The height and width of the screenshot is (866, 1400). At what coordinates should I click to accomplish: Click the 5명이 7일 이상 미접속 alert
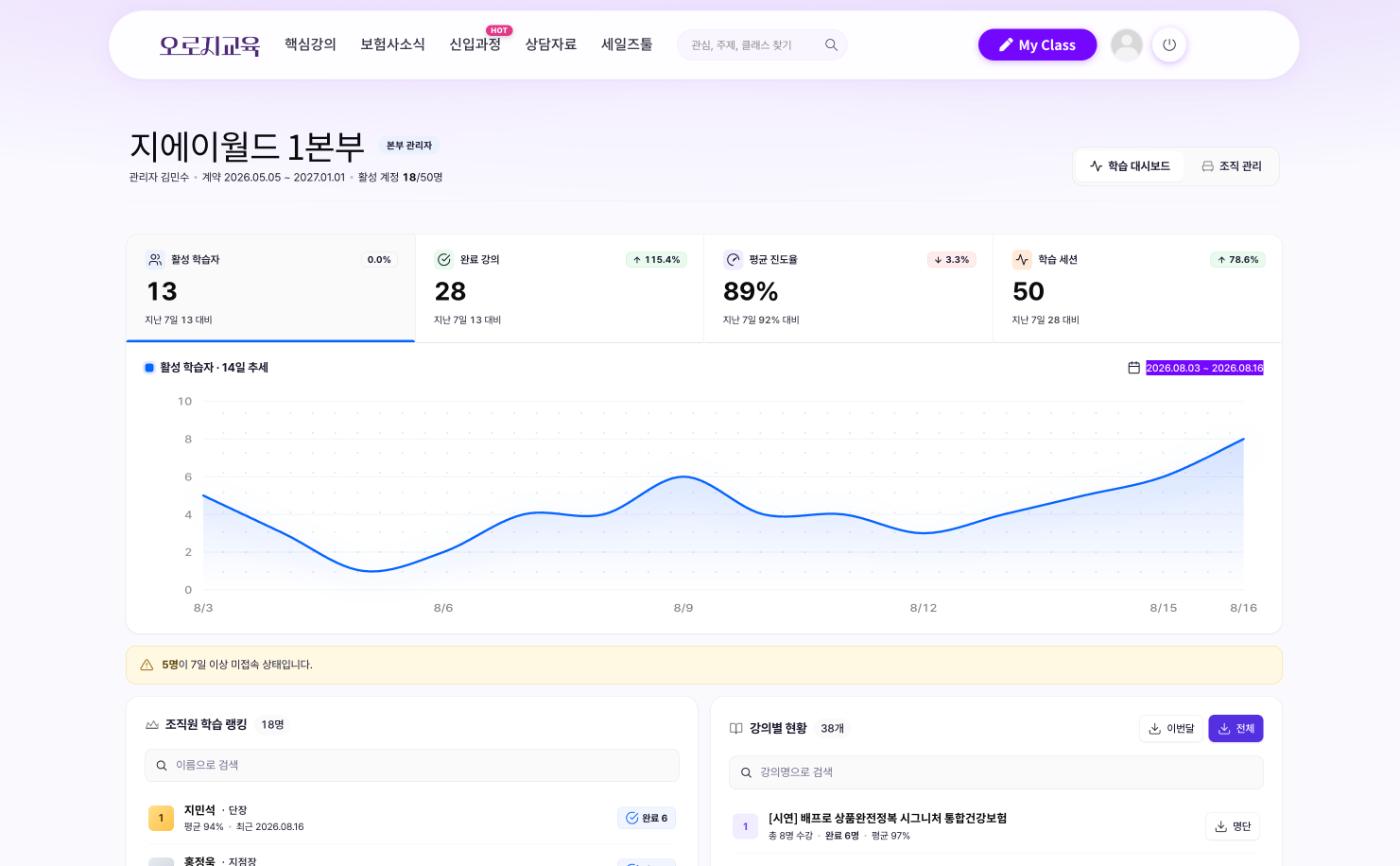[x=704, y=665]
